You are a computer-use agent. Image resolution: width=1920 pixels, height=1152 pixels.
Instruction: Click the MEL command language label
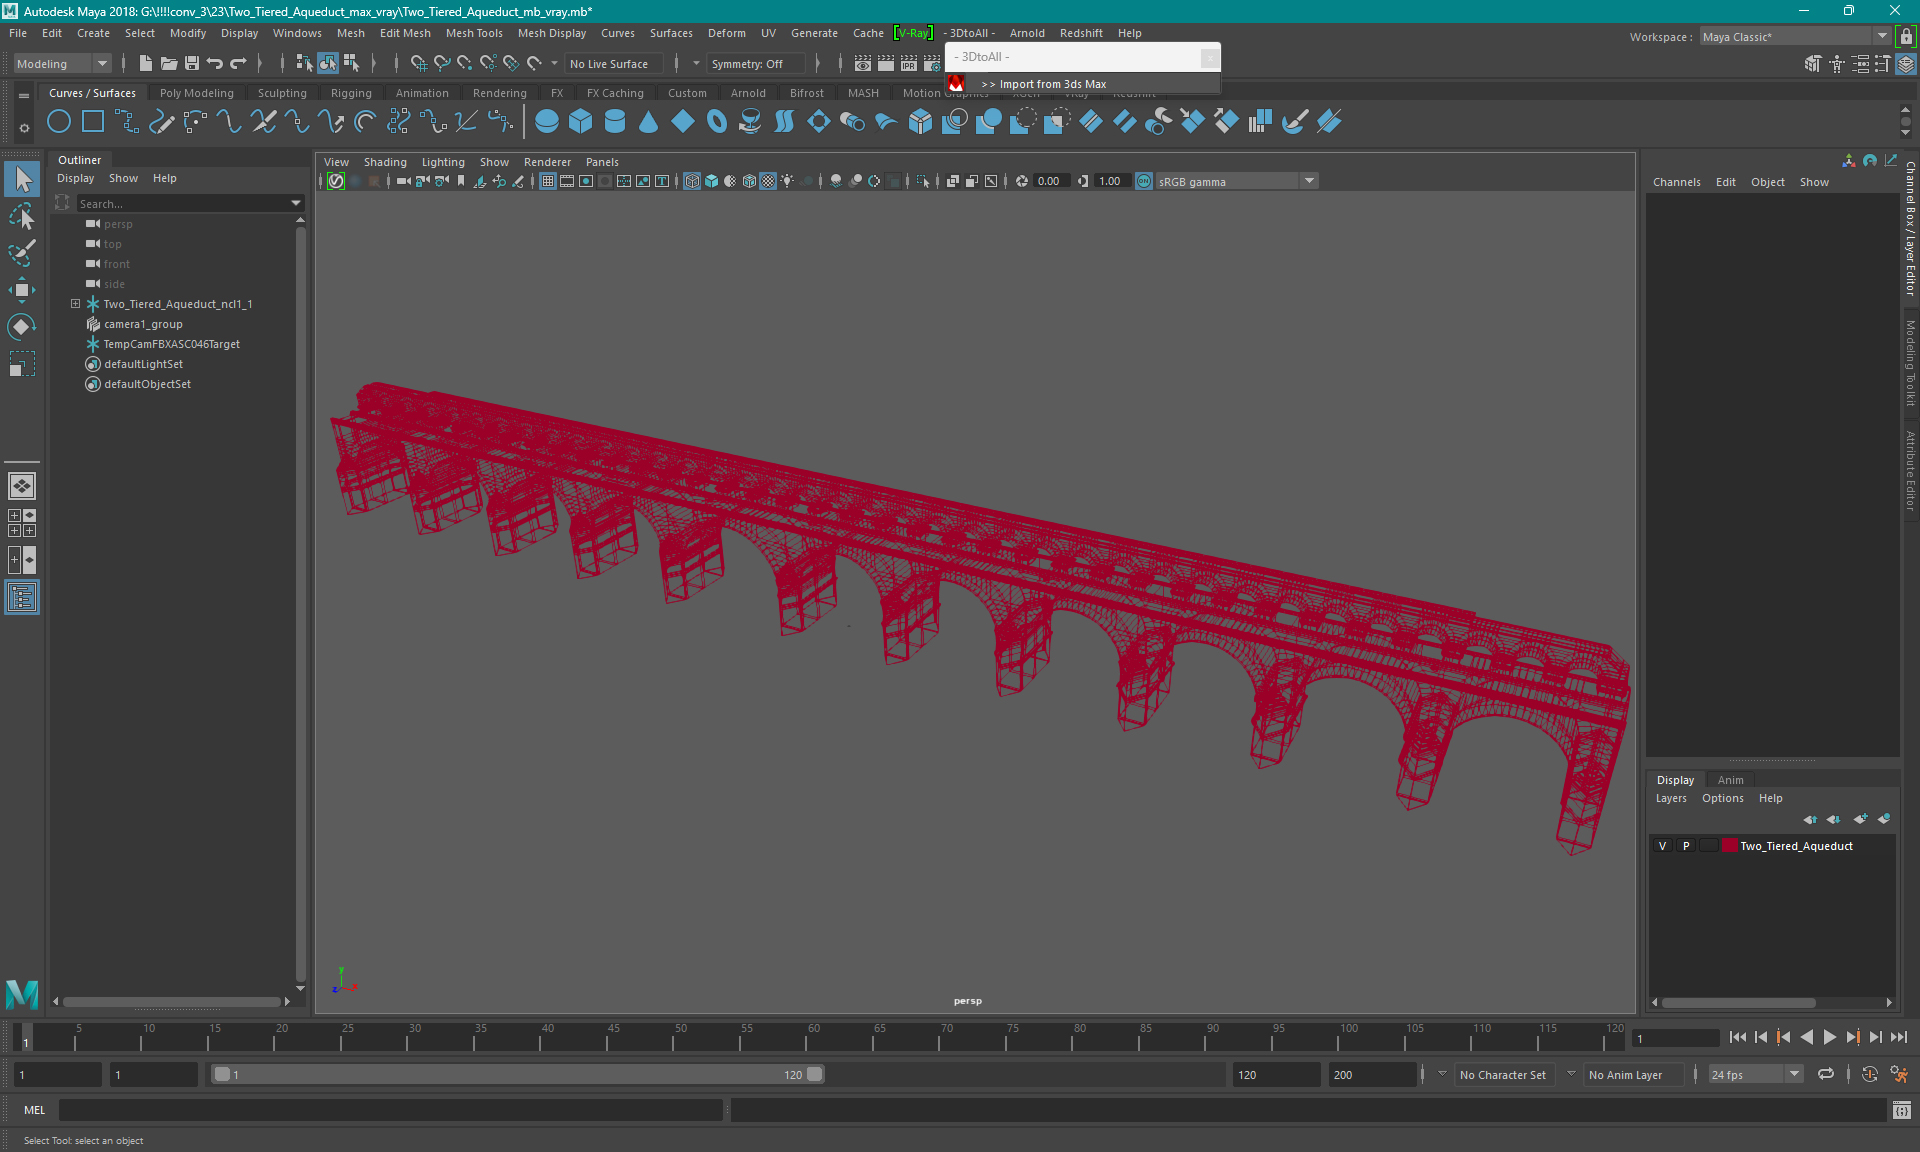pyautogui.click(x=35, y=1110)
